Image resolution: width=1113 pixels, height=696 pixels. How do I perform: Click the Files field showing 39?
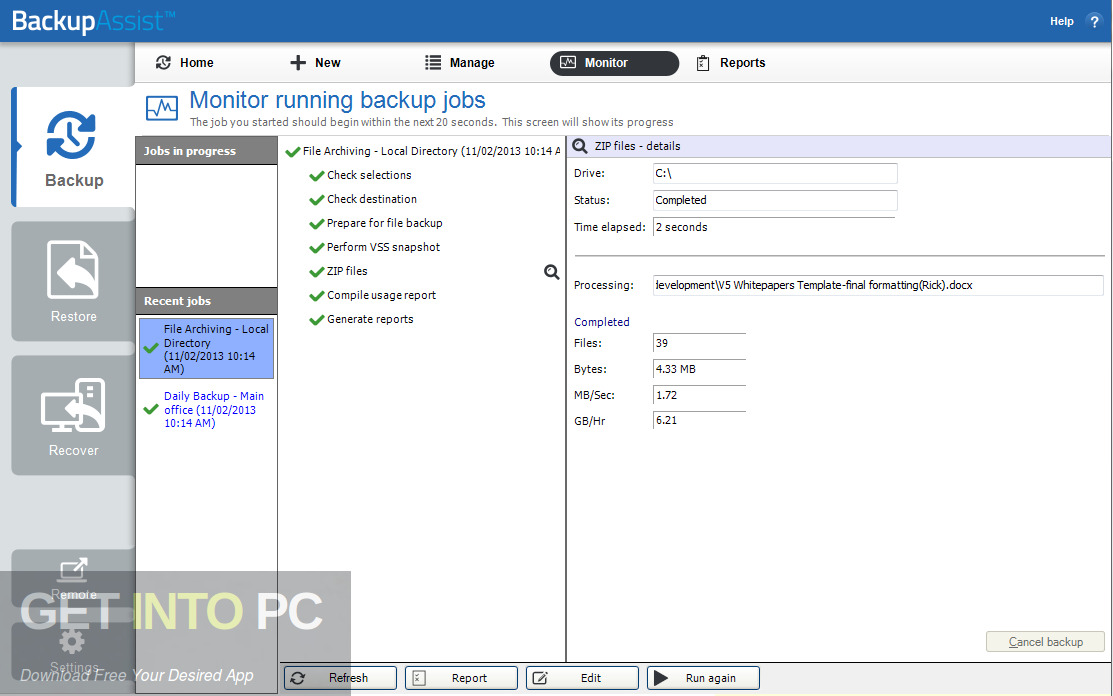[x=698, y=343]
